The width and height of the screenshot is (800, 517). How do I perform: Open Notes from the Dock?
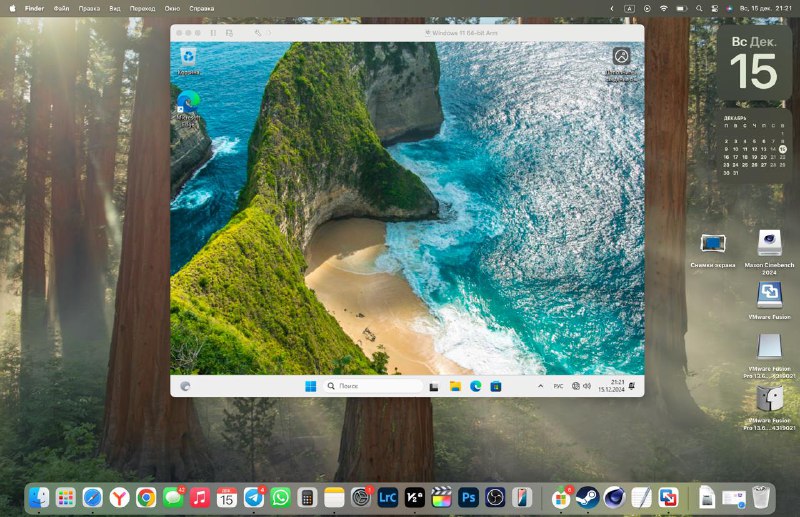tap(334, 498)
